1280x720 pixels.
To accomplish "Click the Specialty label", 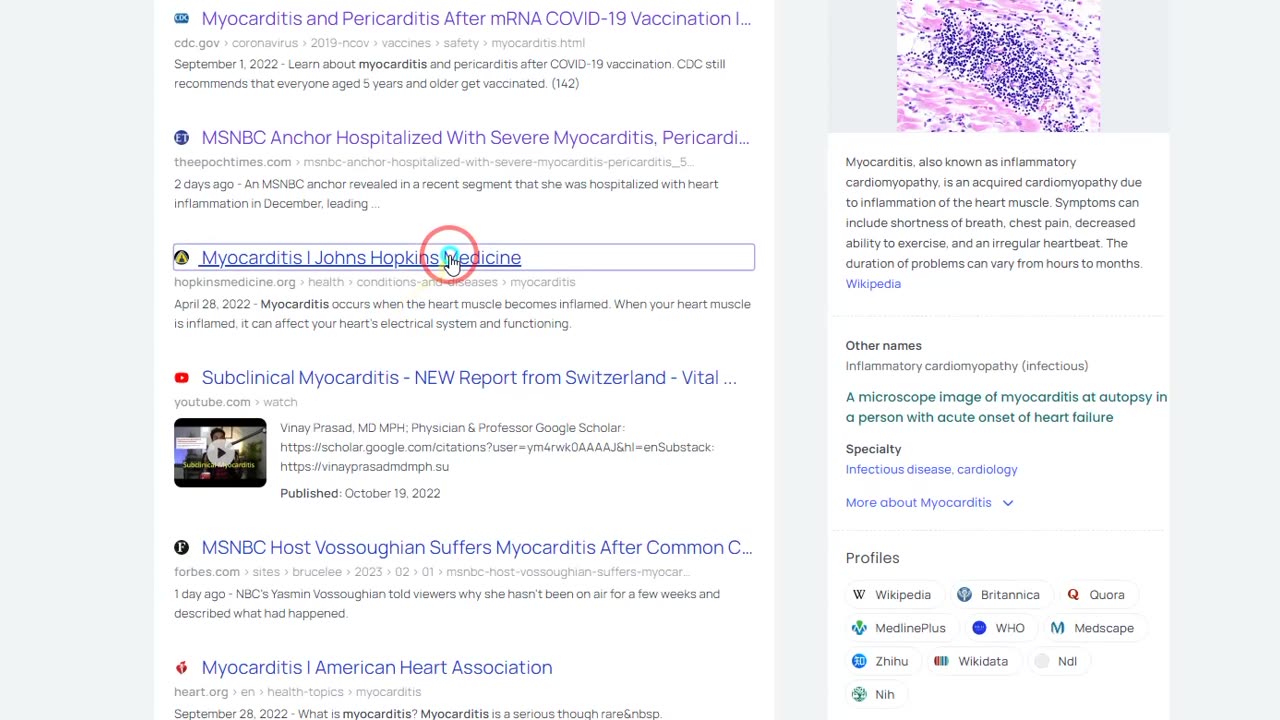I will tap(873, 449).
